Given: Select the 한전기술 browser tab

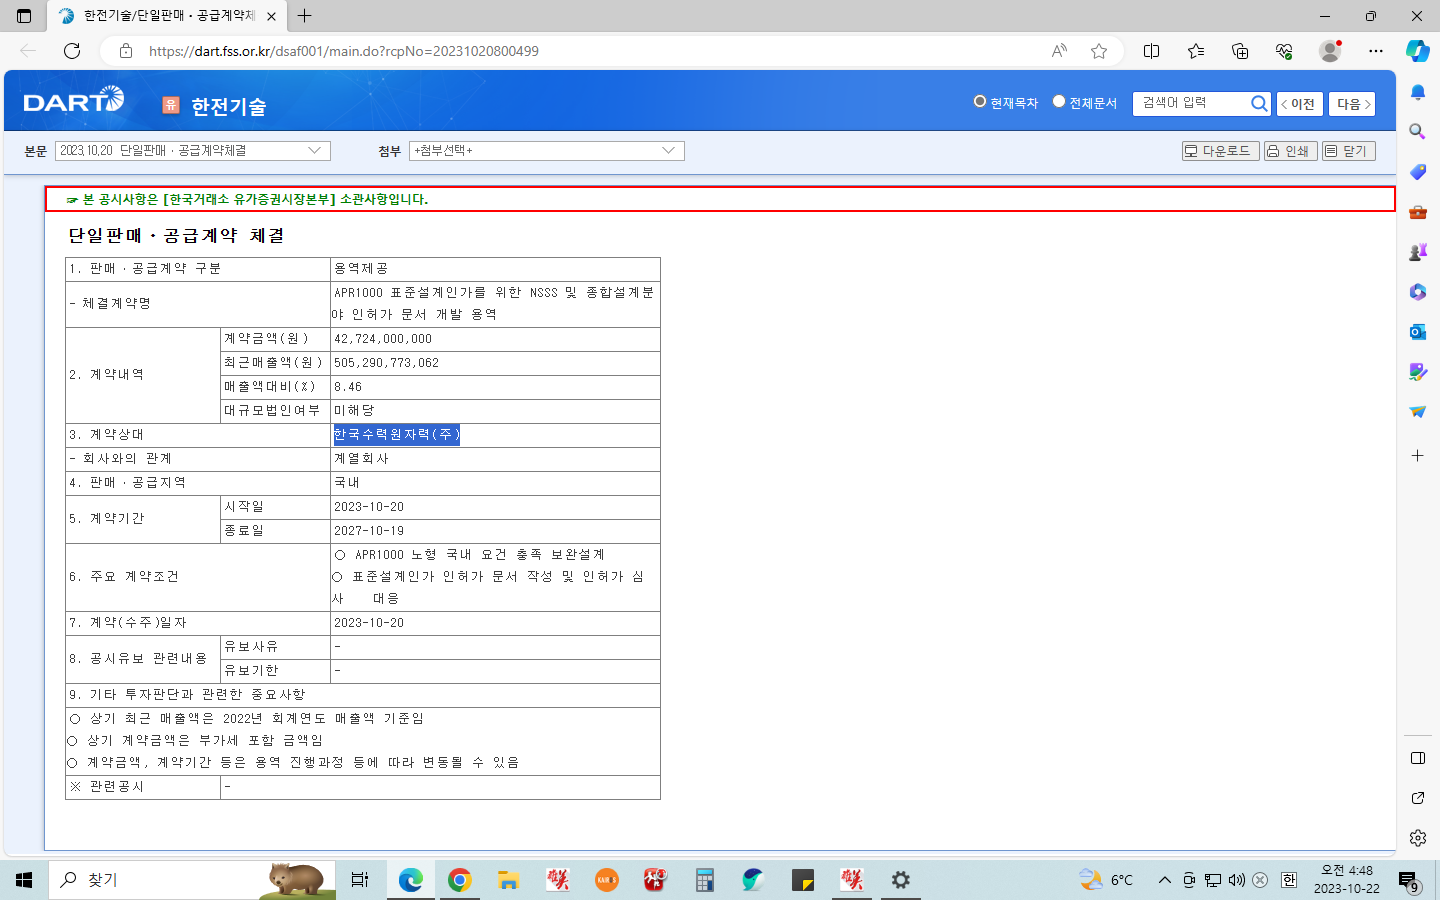Looking at the screenshot, I should (x=168, y=16).
